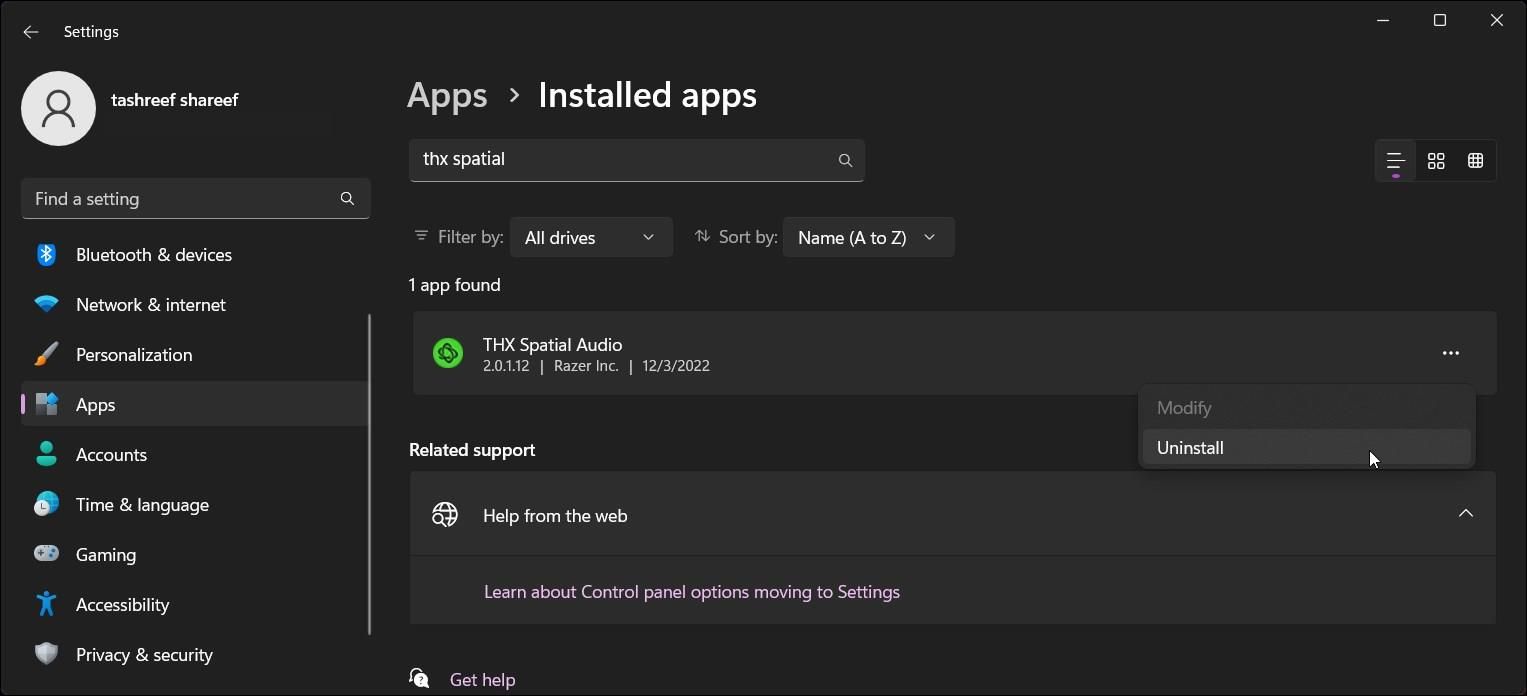Click the Network Wi-Fi icon in sidebar

click(46, 305)
